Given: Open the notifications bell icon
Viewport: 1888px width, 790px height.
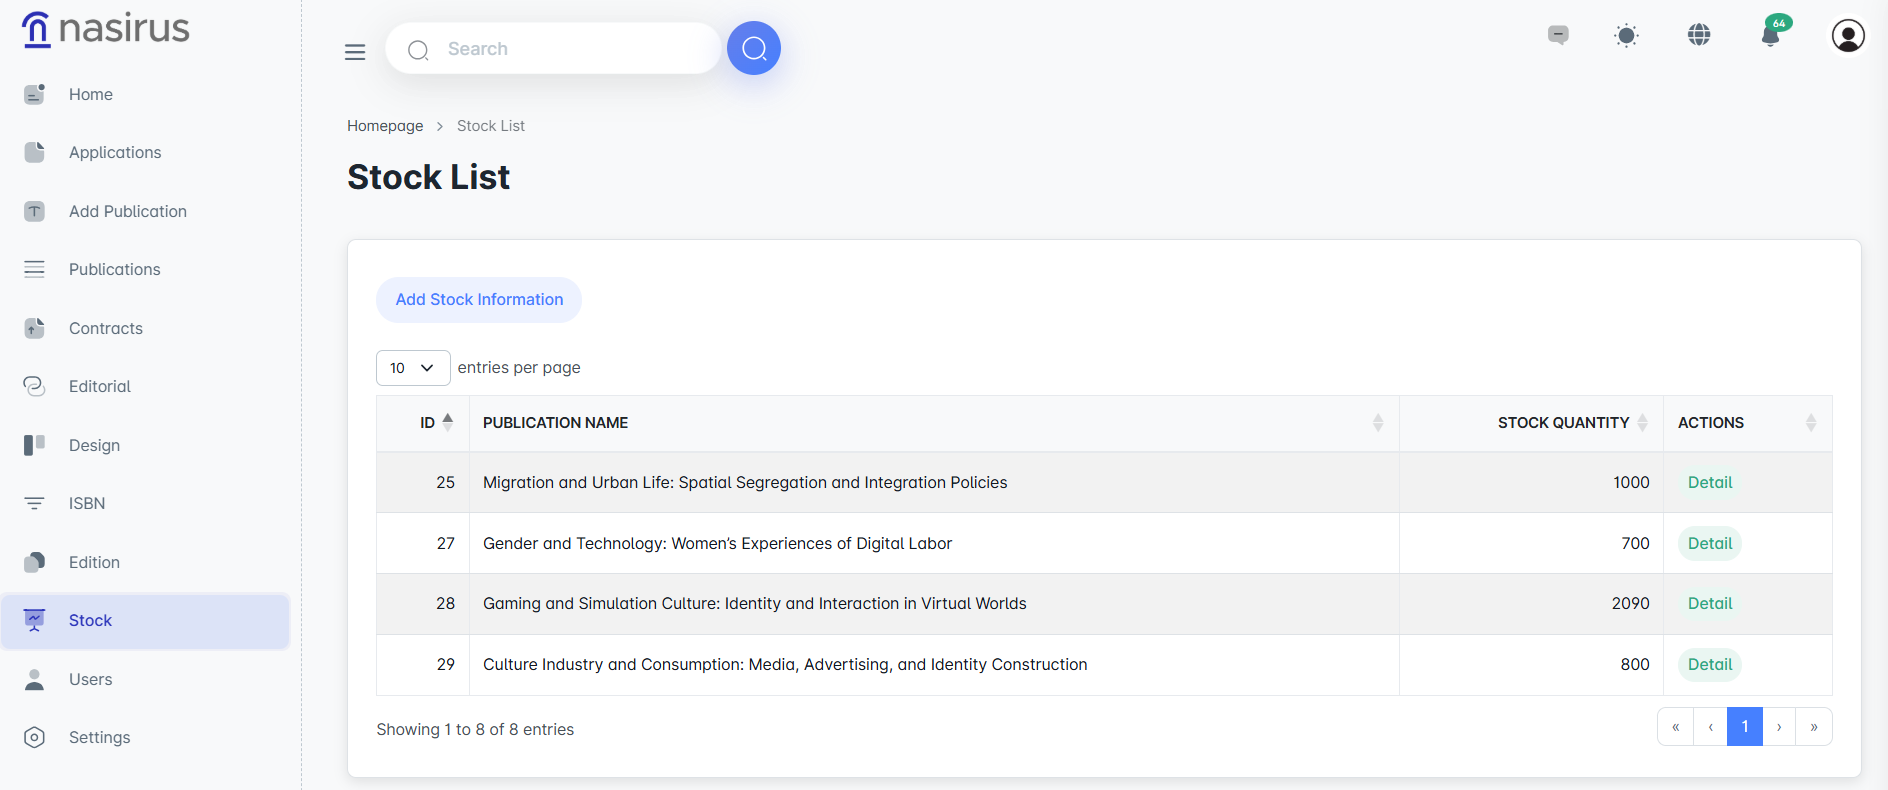Looking at the screenshot, I should (x=1770, y=36).
